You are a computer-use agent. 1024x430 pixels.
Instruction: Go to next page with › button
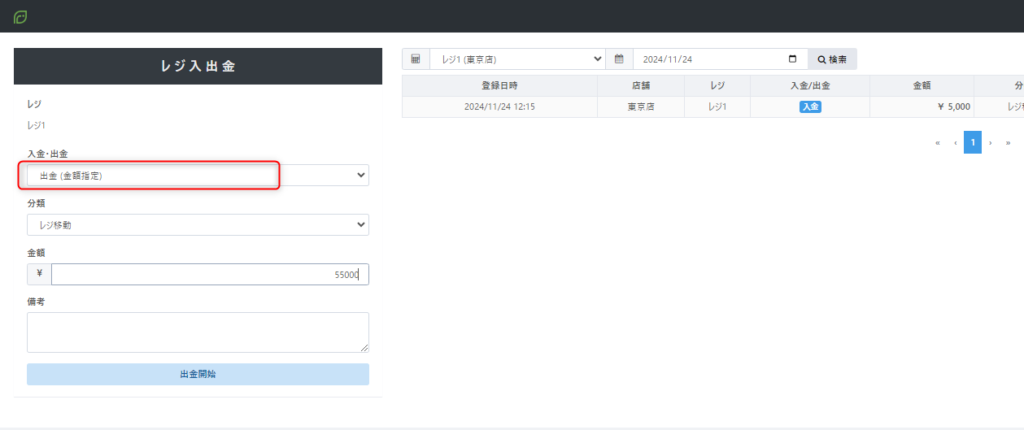tap(990, 142)
